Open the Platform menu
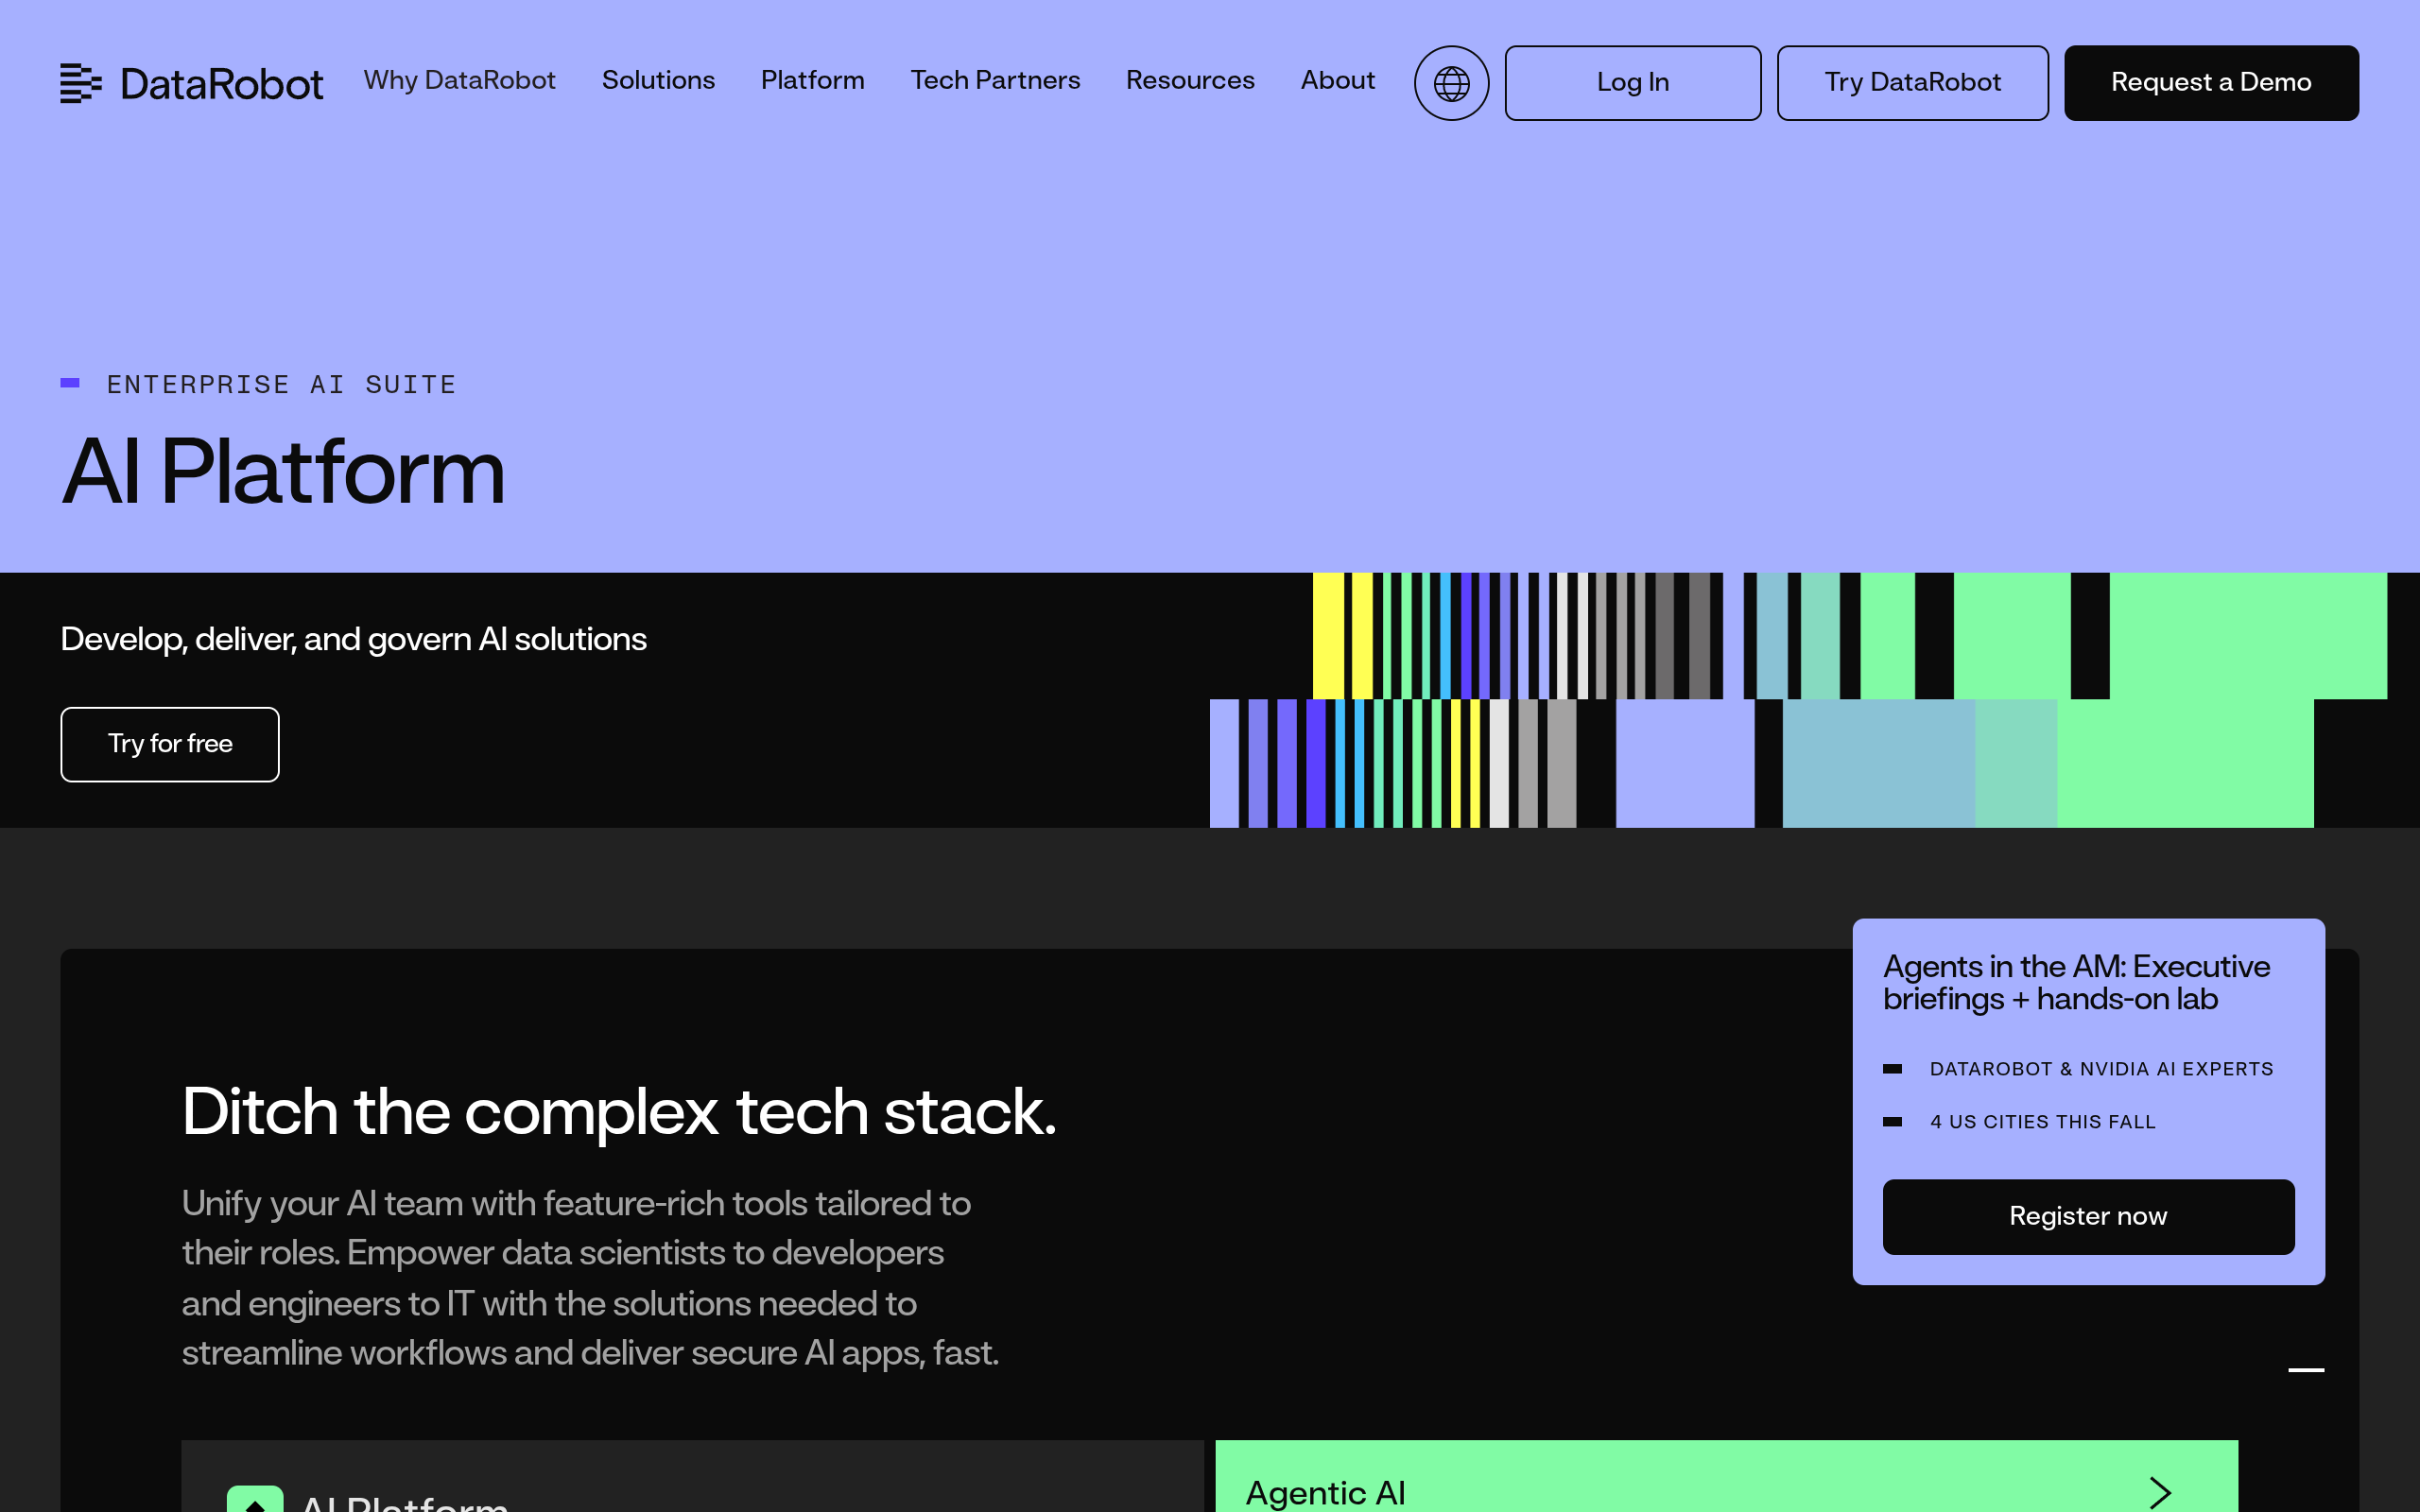 point(812,80)
